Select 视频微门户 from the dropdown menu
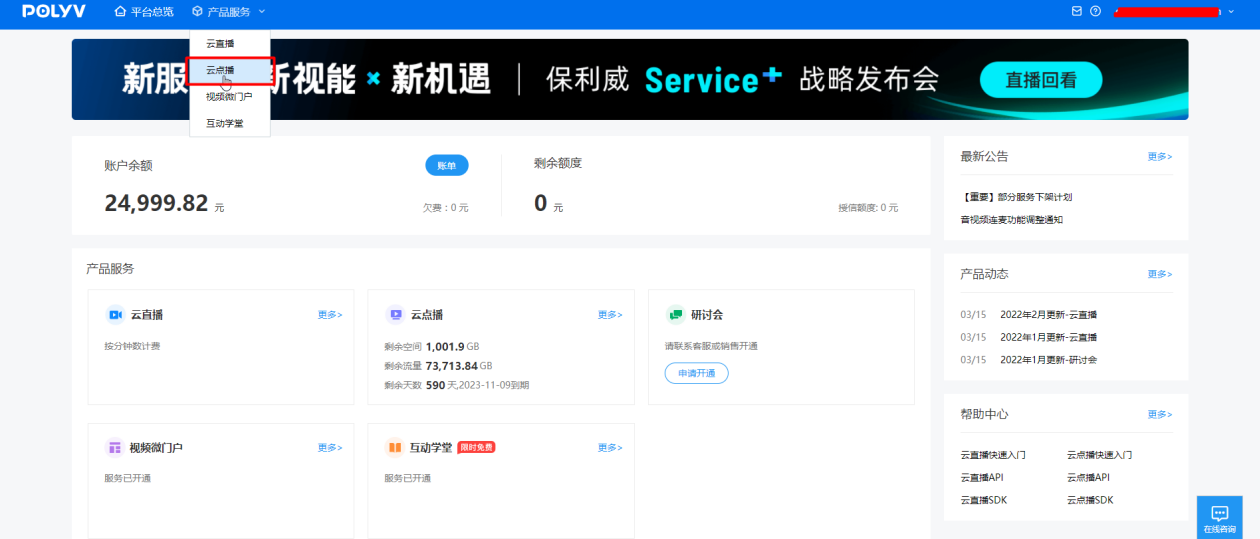This screenshot has width=1260, height=539. point(228,97)
